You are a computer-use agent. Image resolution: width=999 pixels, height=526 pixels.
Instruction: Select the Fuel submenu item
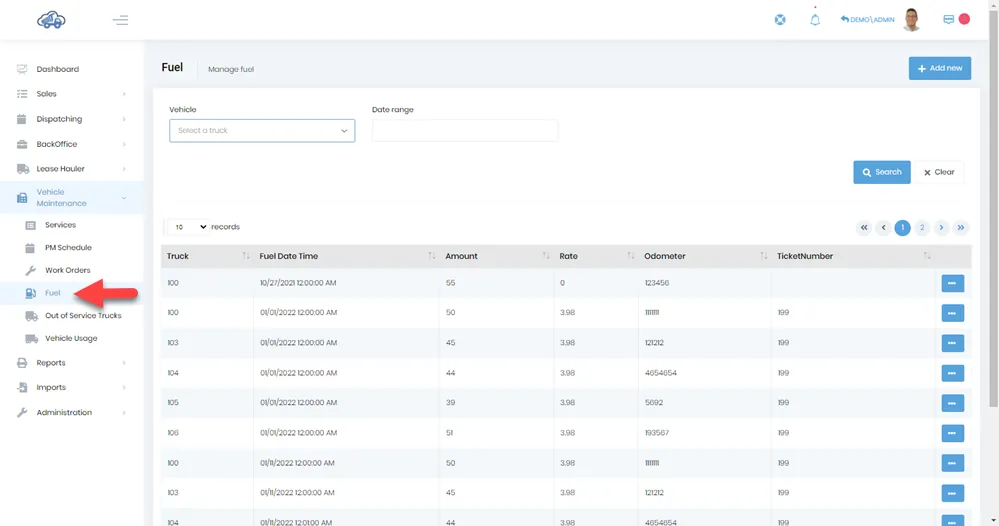(x=52, y=293)
